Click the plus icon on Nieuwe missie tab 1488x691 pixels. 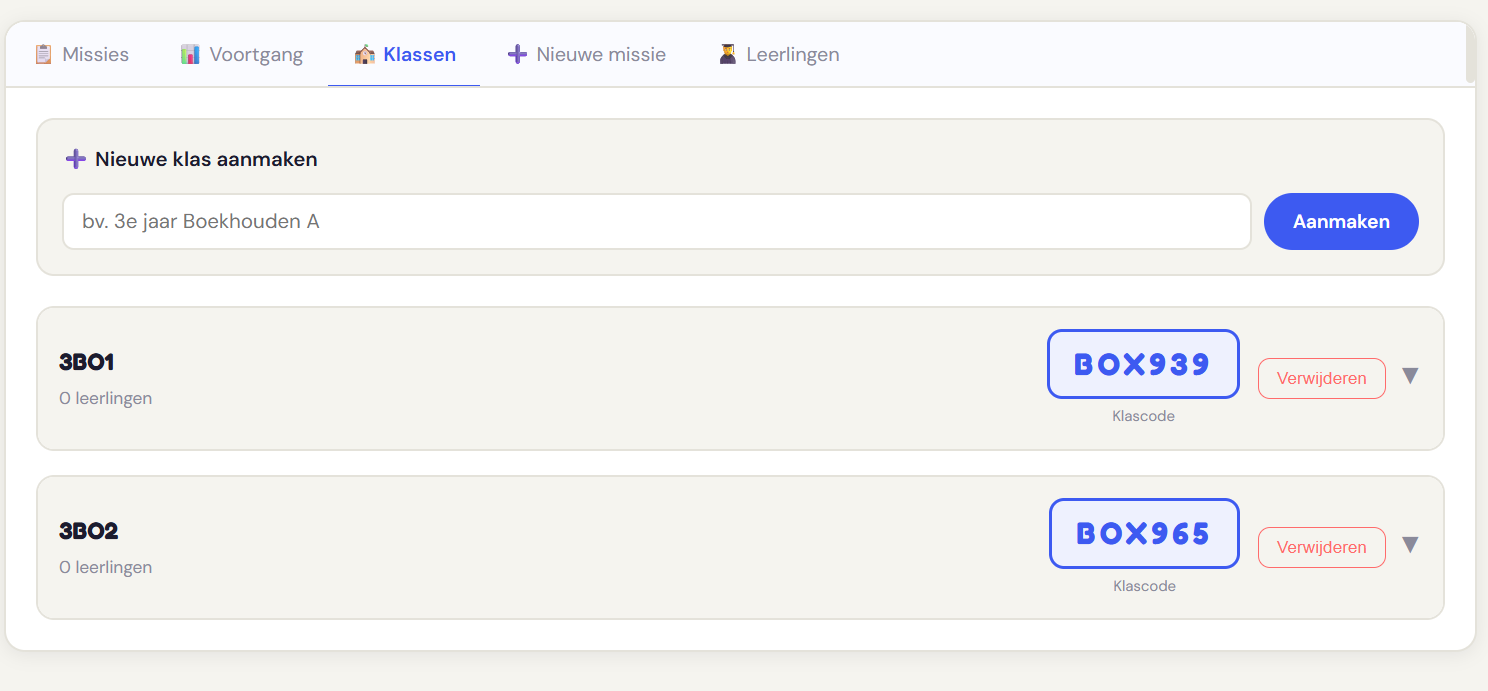pos(517,54)
